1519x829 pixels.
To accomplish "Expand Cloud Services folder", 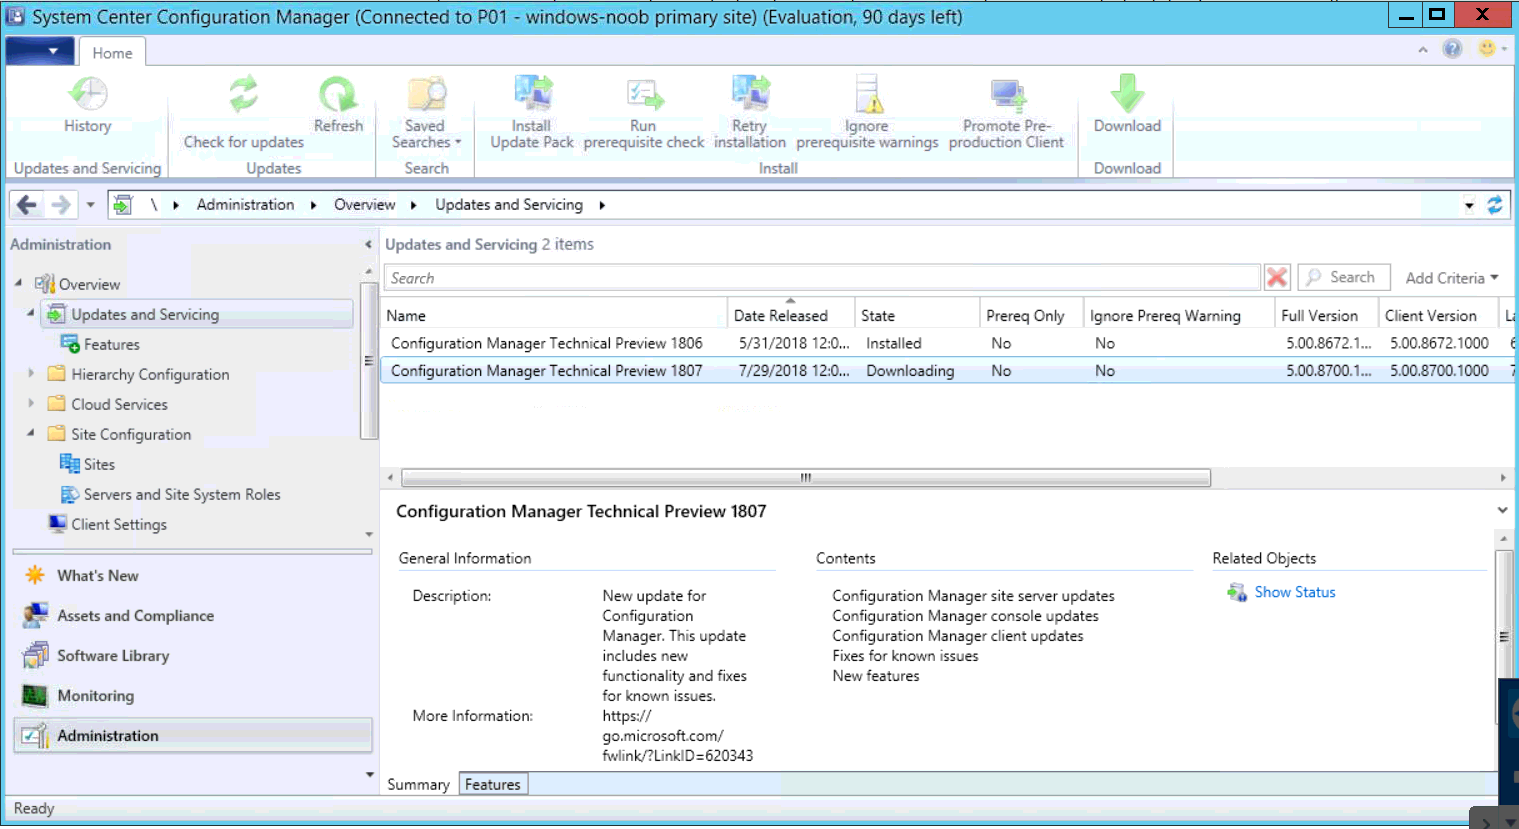I will coord(31,404).
